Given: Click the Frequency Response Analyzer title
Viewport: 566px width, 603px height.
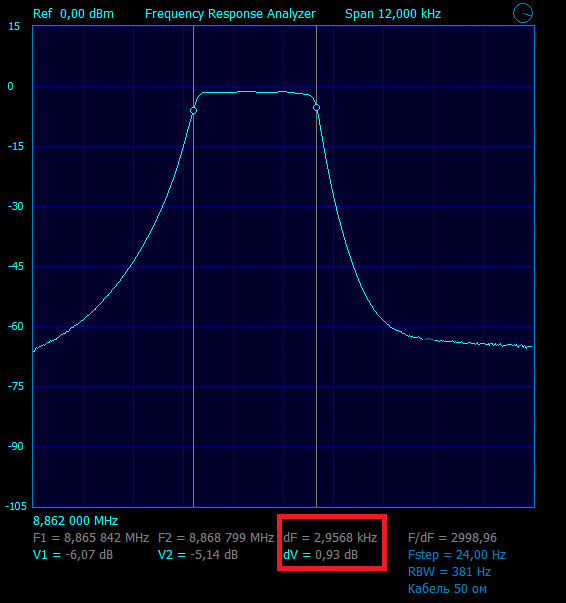Looking at the screenshot, I should pyautogui.click(x=230, y=14).
